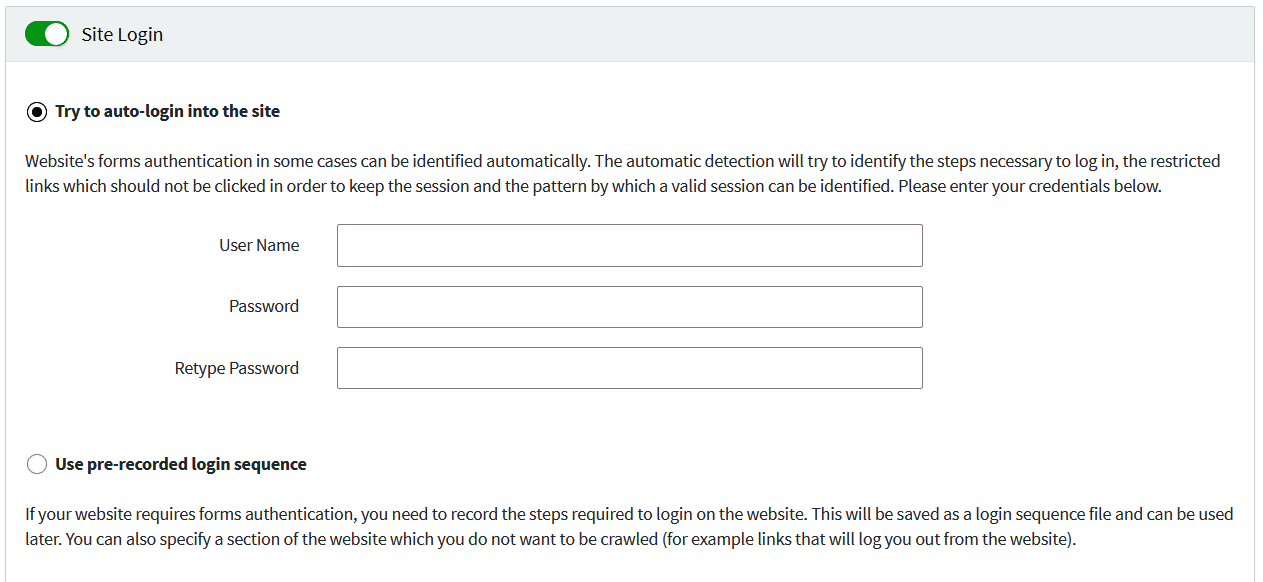Click the "Retype Password" field label
The image size is (1263, 582).
coord(237,369)
